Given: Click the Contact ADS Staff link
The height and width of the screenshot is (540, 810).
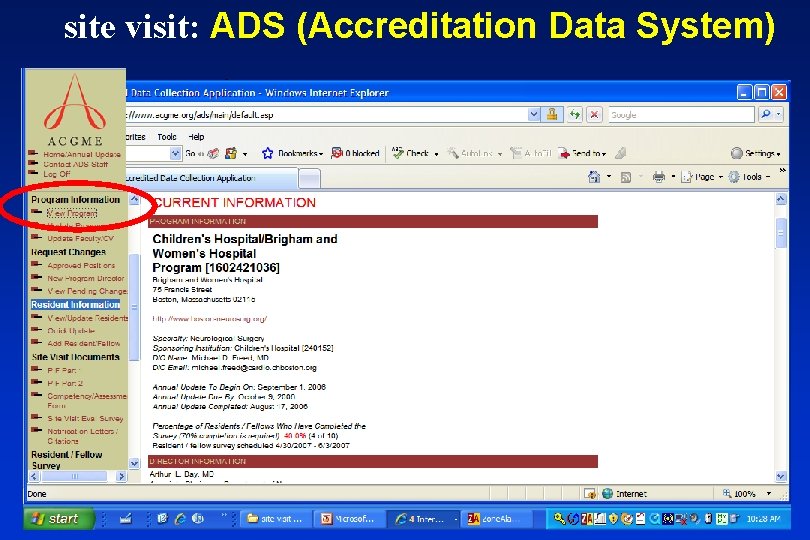Looking at the screenshot, I should (75, 164).
